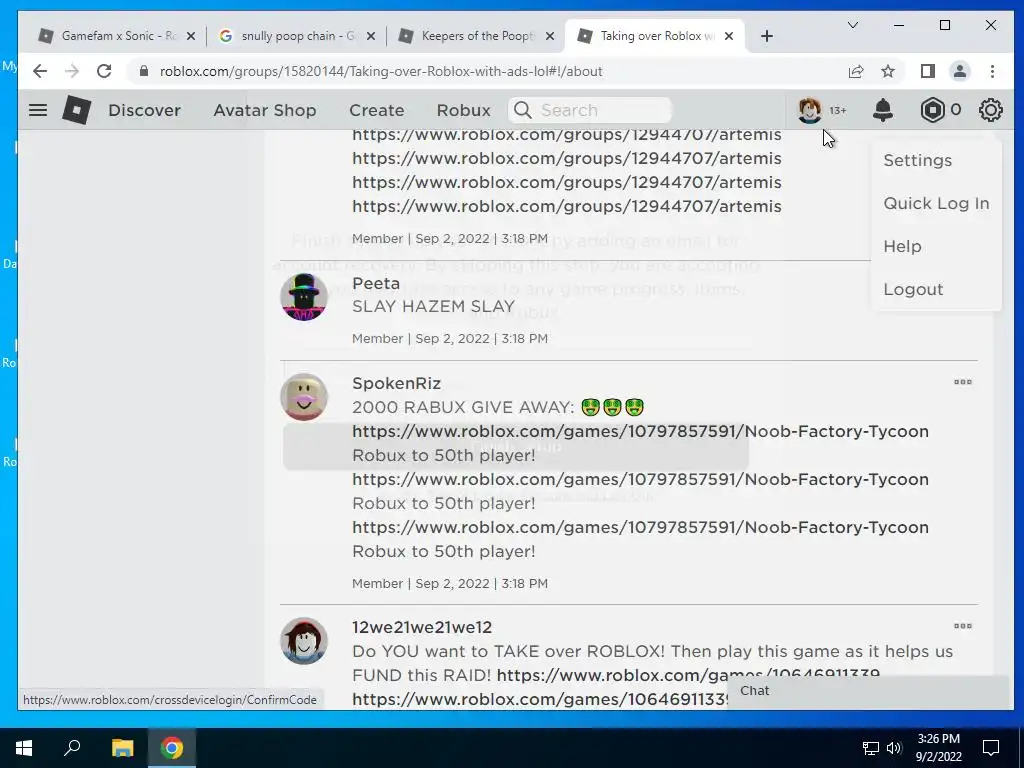Screen dimensions: 1024x768
Task: Select Settings in the gear menu
Action: 918,160
